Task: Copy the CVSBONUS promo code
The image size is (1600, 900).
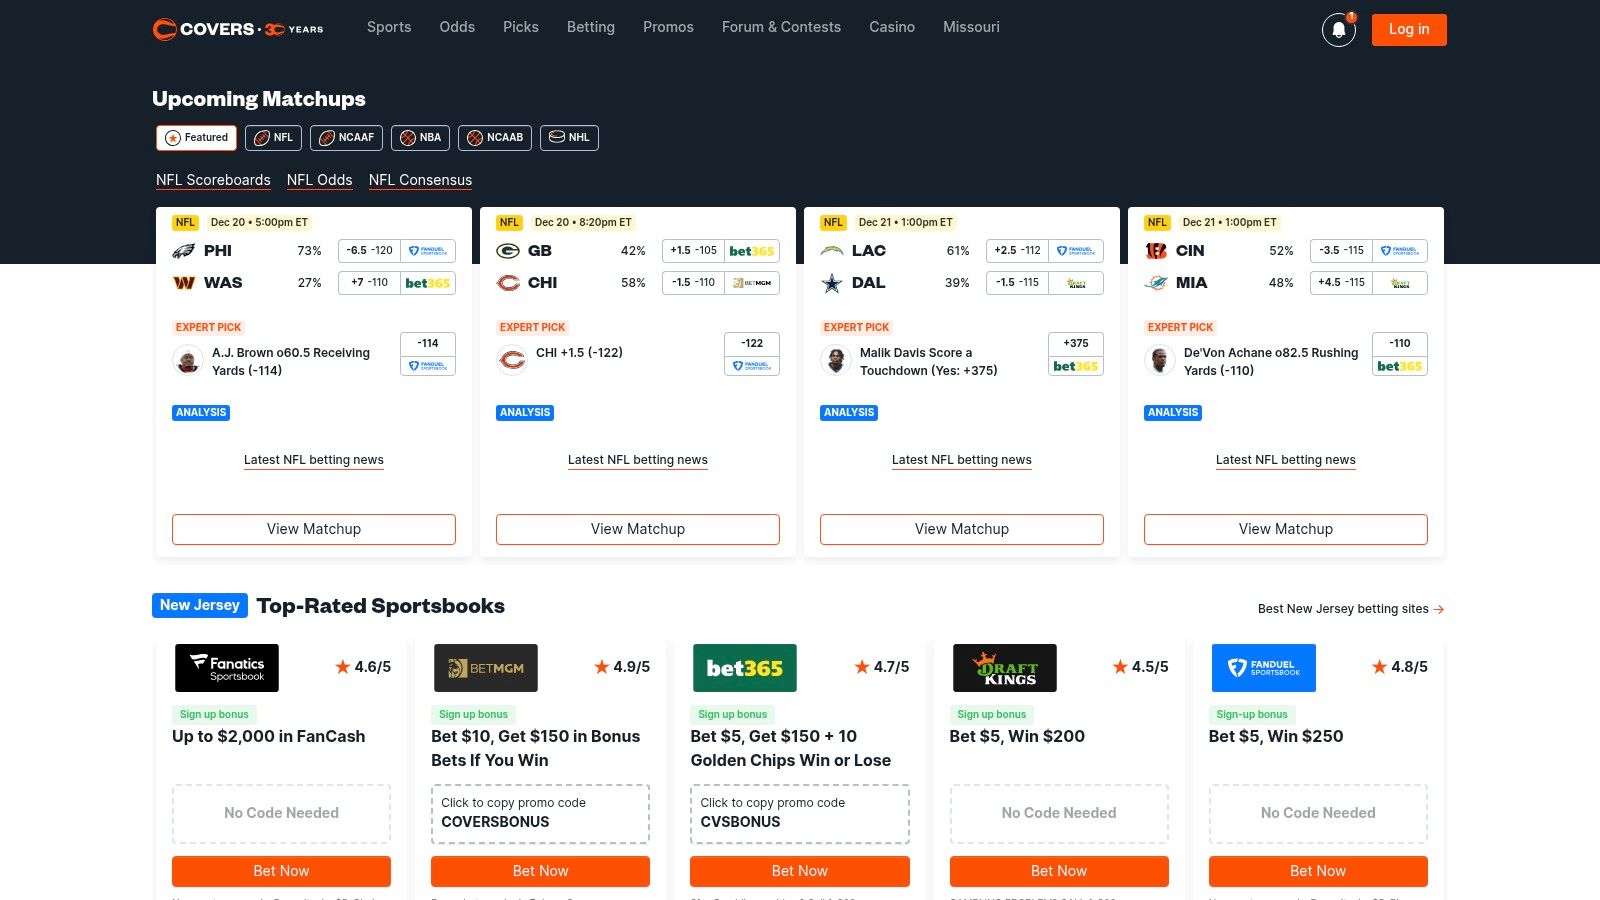Action: (x=799, y=814)
